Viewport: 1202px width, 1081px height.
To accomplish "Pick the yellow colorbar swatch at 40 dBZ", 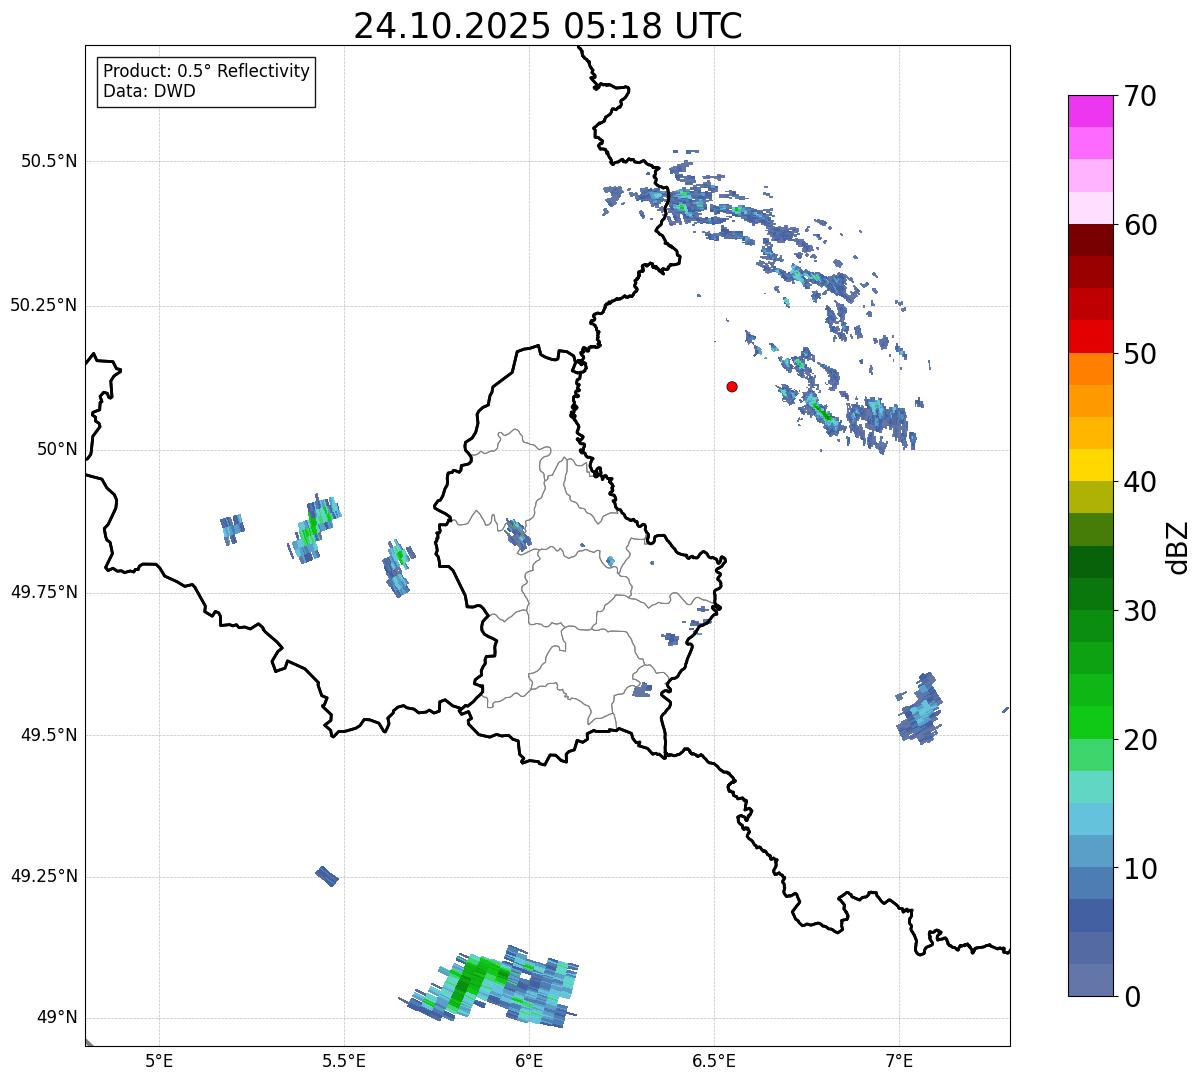I will pyautogui.click(x=1090, y=465).
